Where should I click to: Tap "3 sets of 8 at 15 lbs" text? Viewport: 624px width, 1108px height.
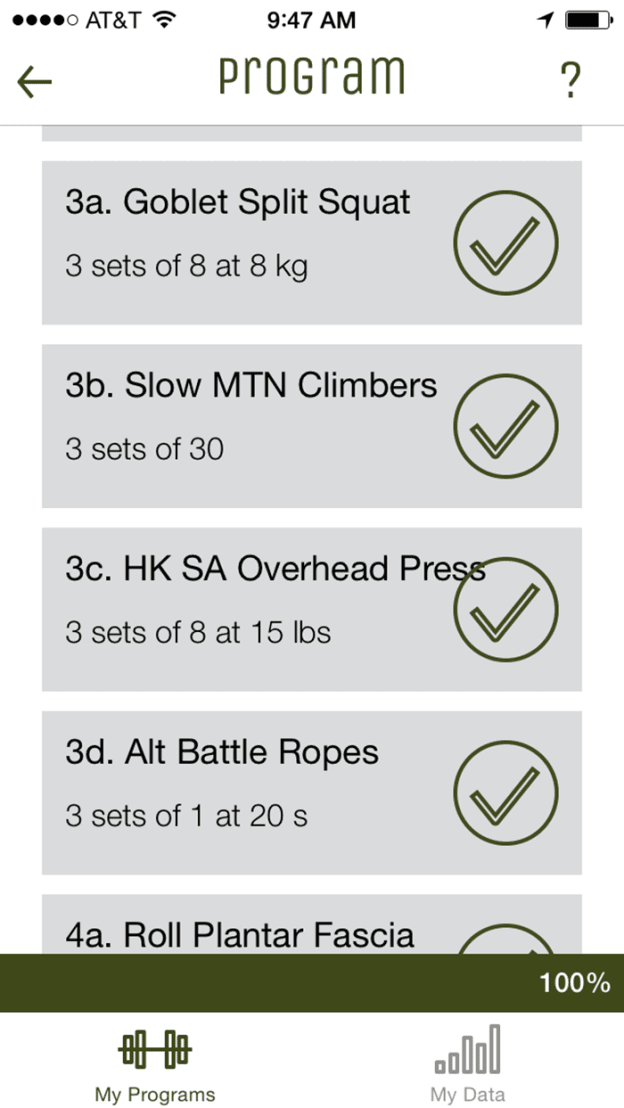pos(198,633)
